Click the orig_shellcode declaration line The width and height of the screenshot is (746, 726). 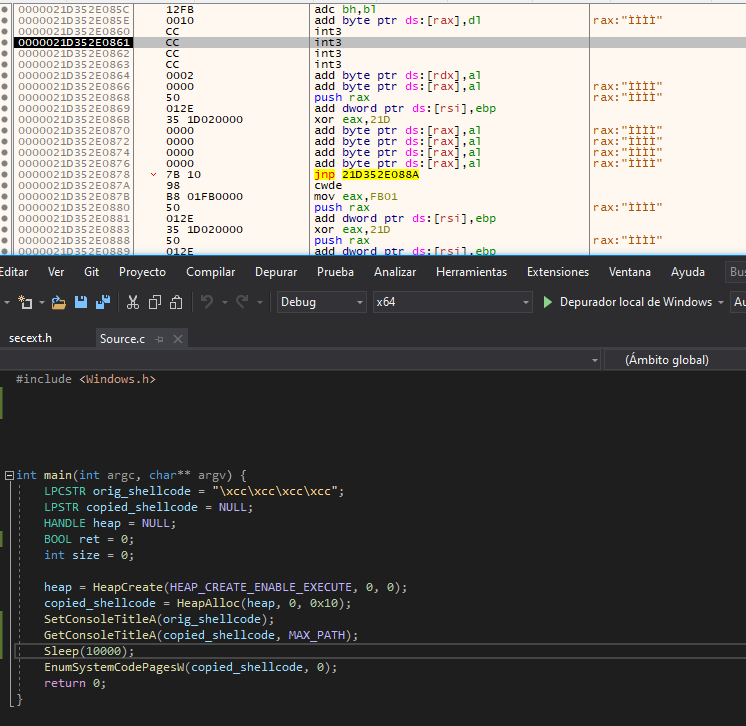[194, 491]
